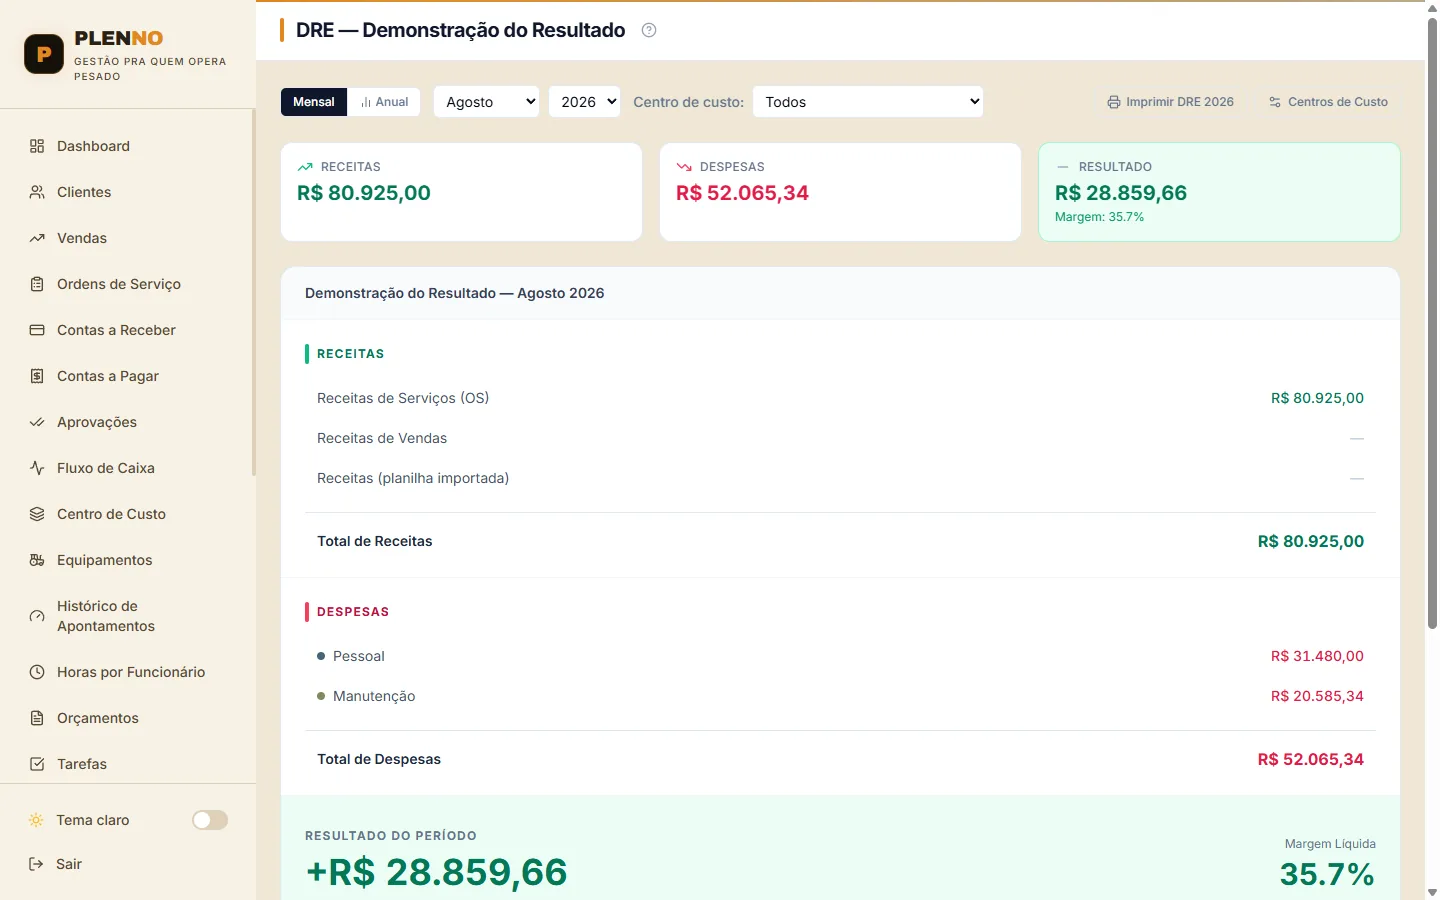Click the Pessoal expense row
Viewport: 1440px width, 900px height.
(x=840, y=656)
